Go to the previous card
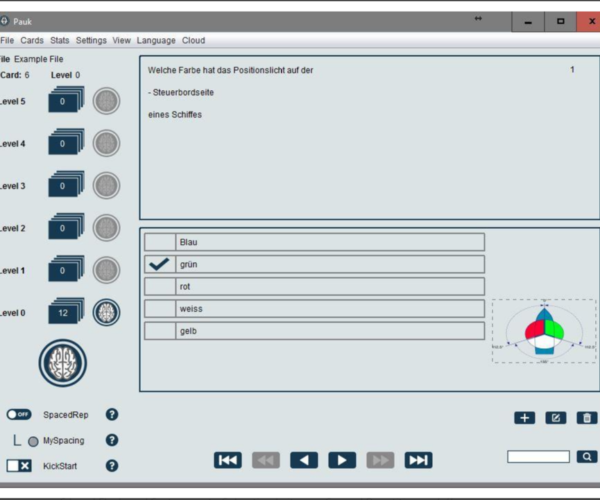This screenshot has height=500, width=600. pos(304,460)
